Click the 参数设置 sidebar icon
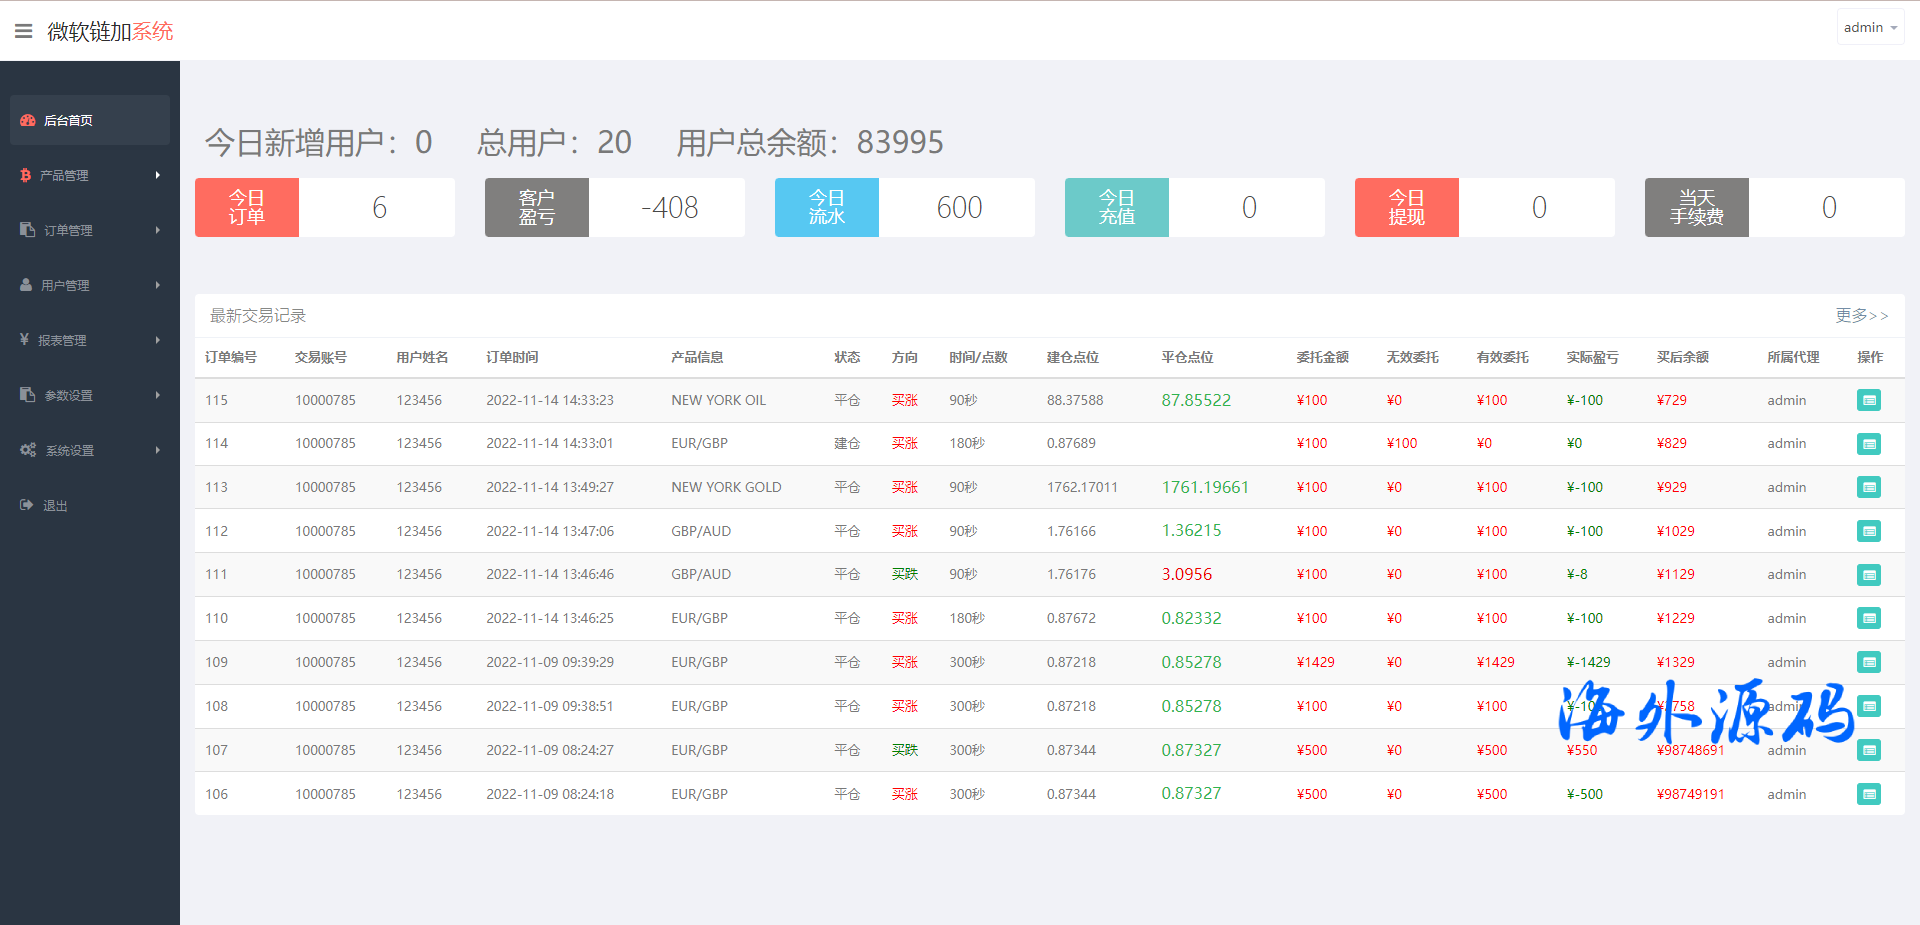Viewport: 1920px width, 925px height. pos(27,395)
